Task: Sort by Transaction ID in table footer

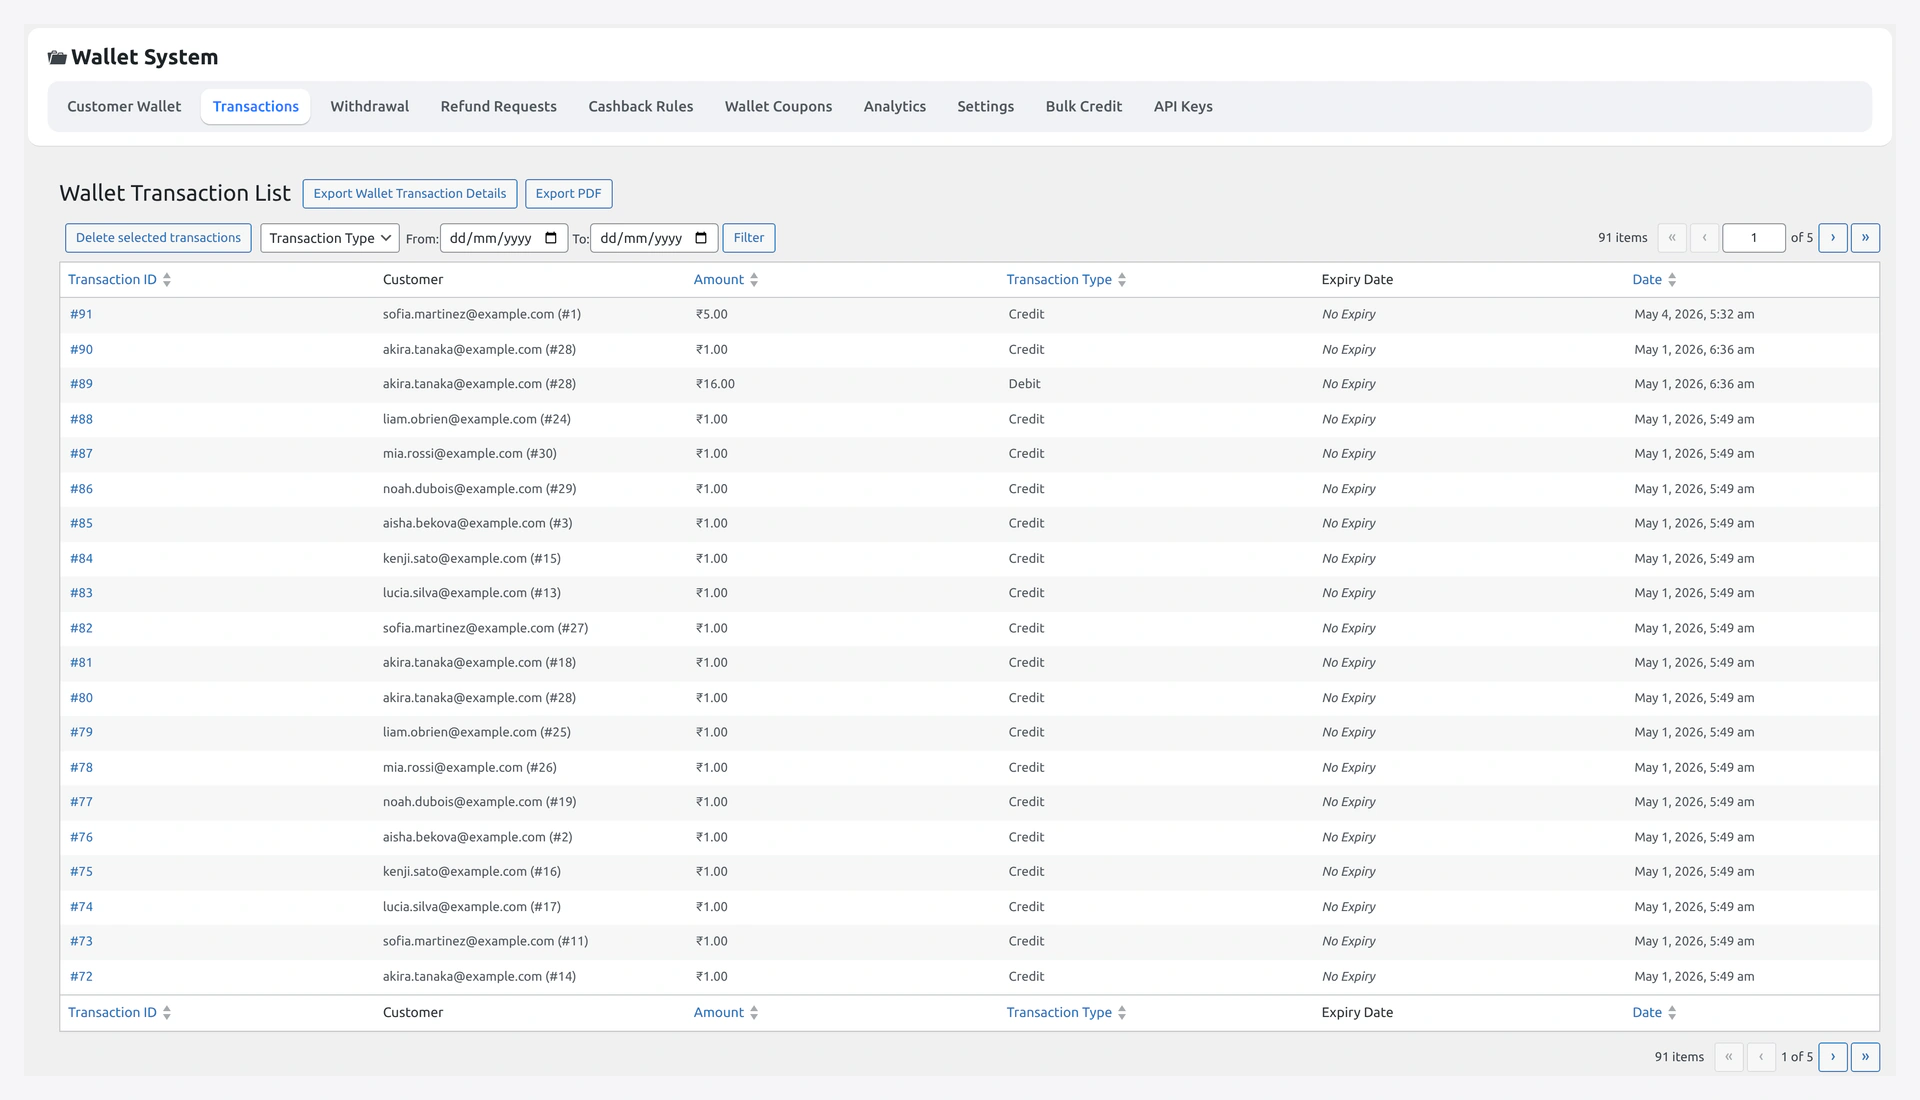Action: [119, 1013]
